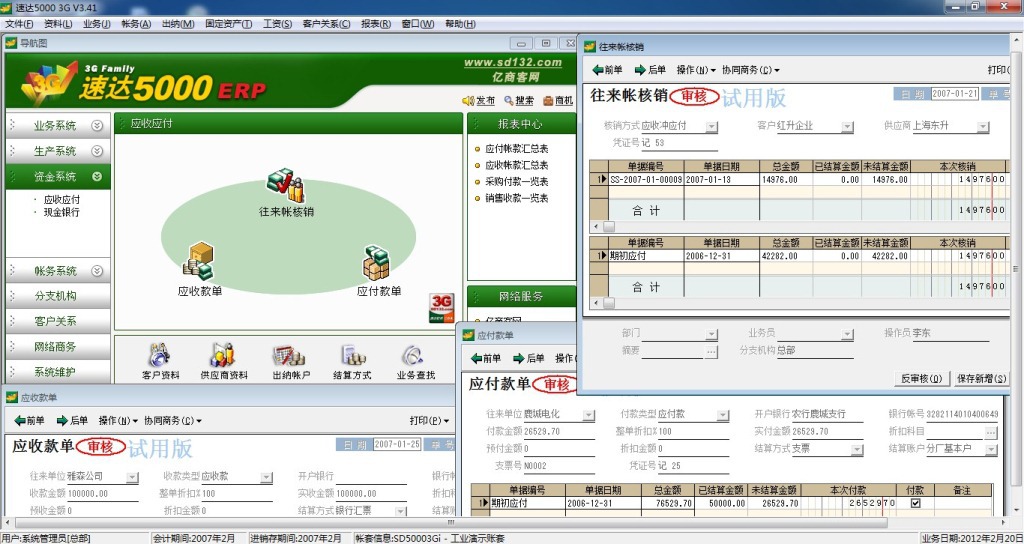The image size is (1024, 544).
Task: Go to 前单 in the 应收款单 window
Action: click(29, 421)
